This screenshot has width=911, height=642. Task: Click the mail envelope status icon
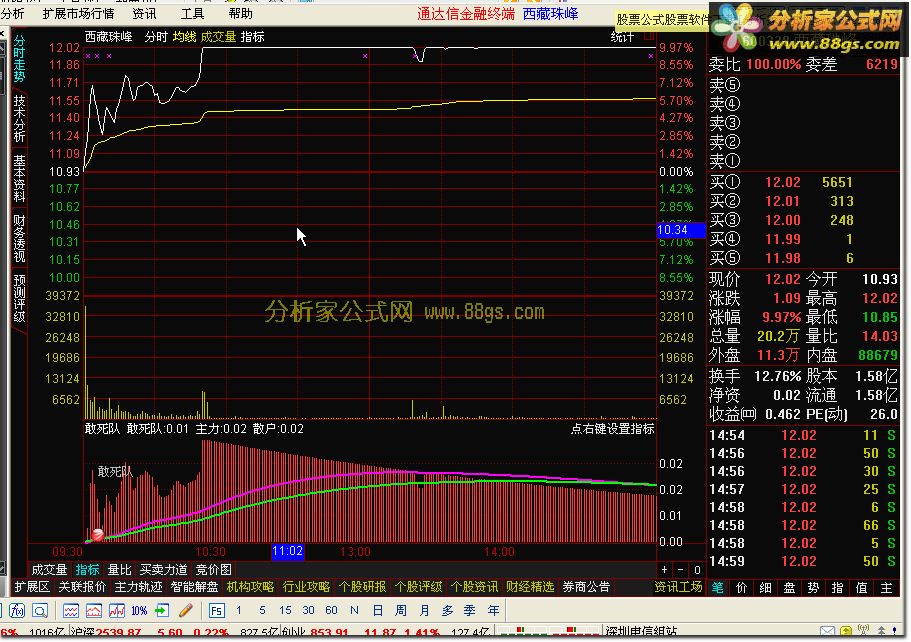827,631
